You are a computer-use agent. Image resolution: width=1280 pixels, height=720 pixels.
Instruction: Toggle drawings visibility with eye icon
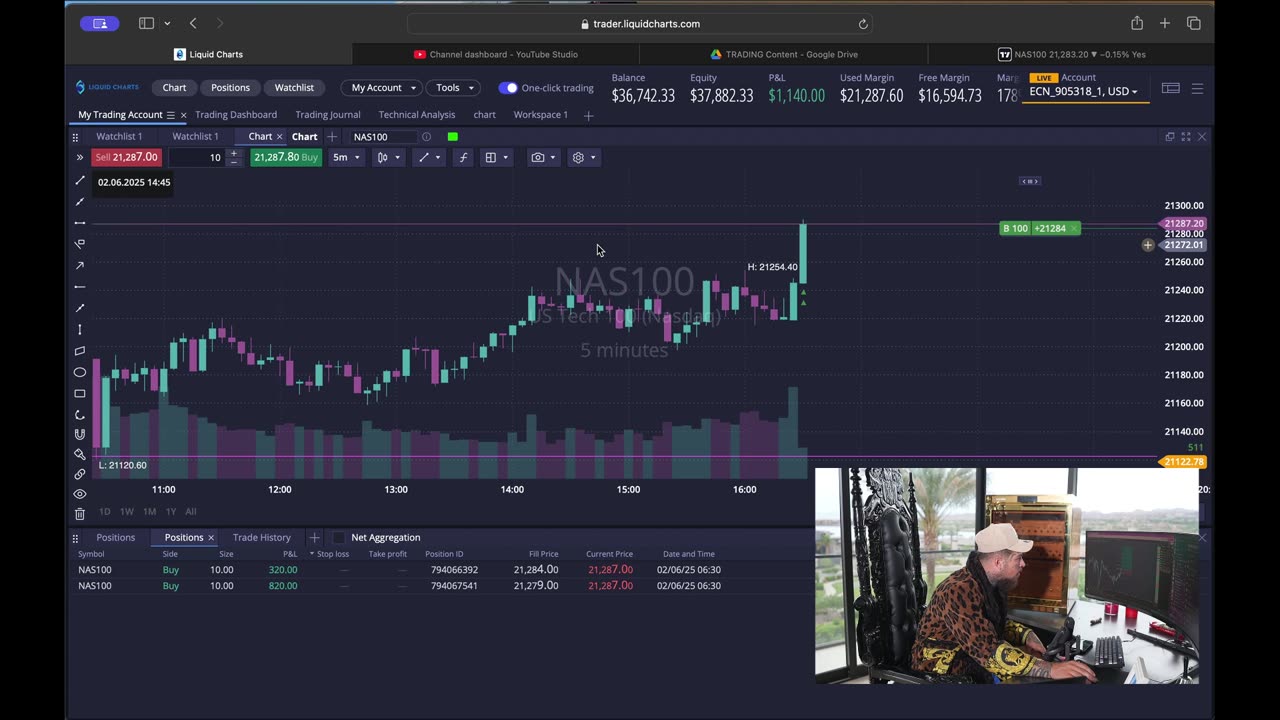pos(80,494)
